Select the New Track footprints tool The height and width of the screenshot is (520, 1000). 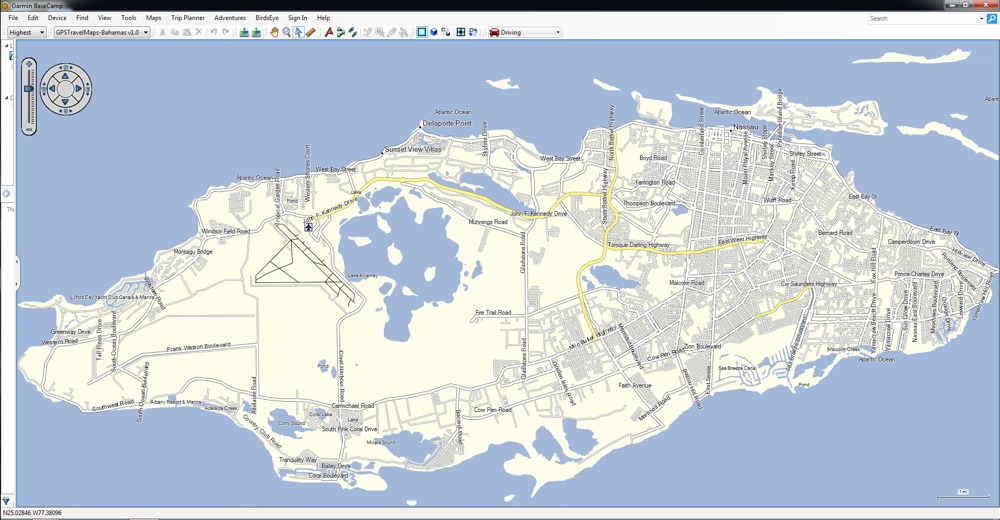point(353,32)
